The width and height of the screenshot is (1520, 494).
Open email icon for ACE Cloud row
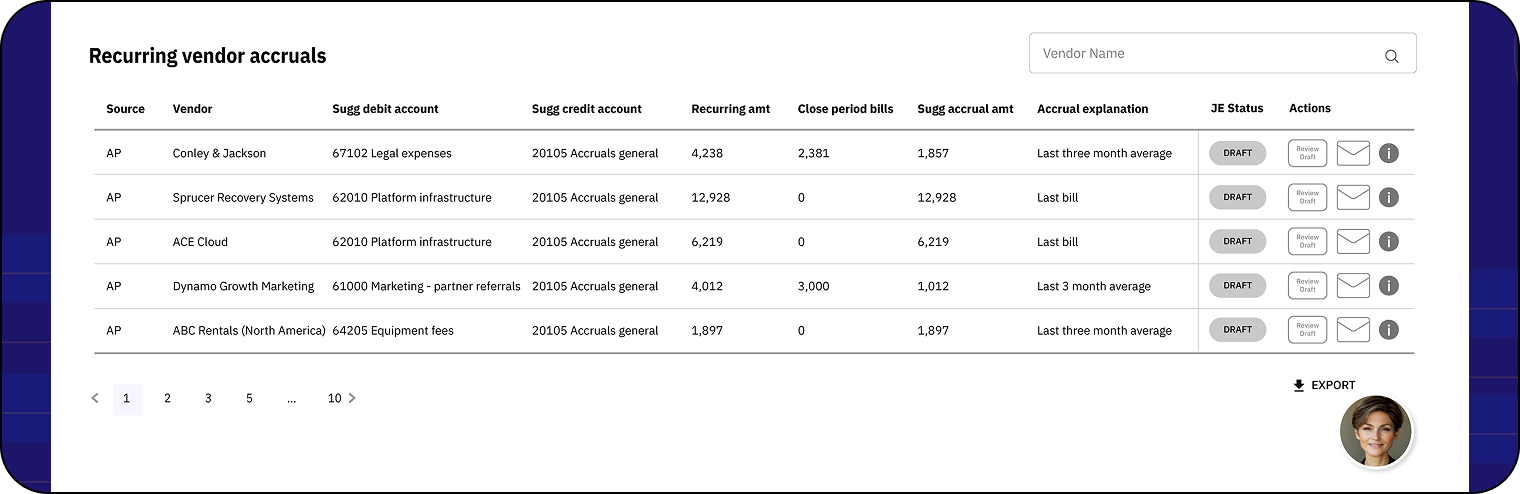click(1353, 241)
